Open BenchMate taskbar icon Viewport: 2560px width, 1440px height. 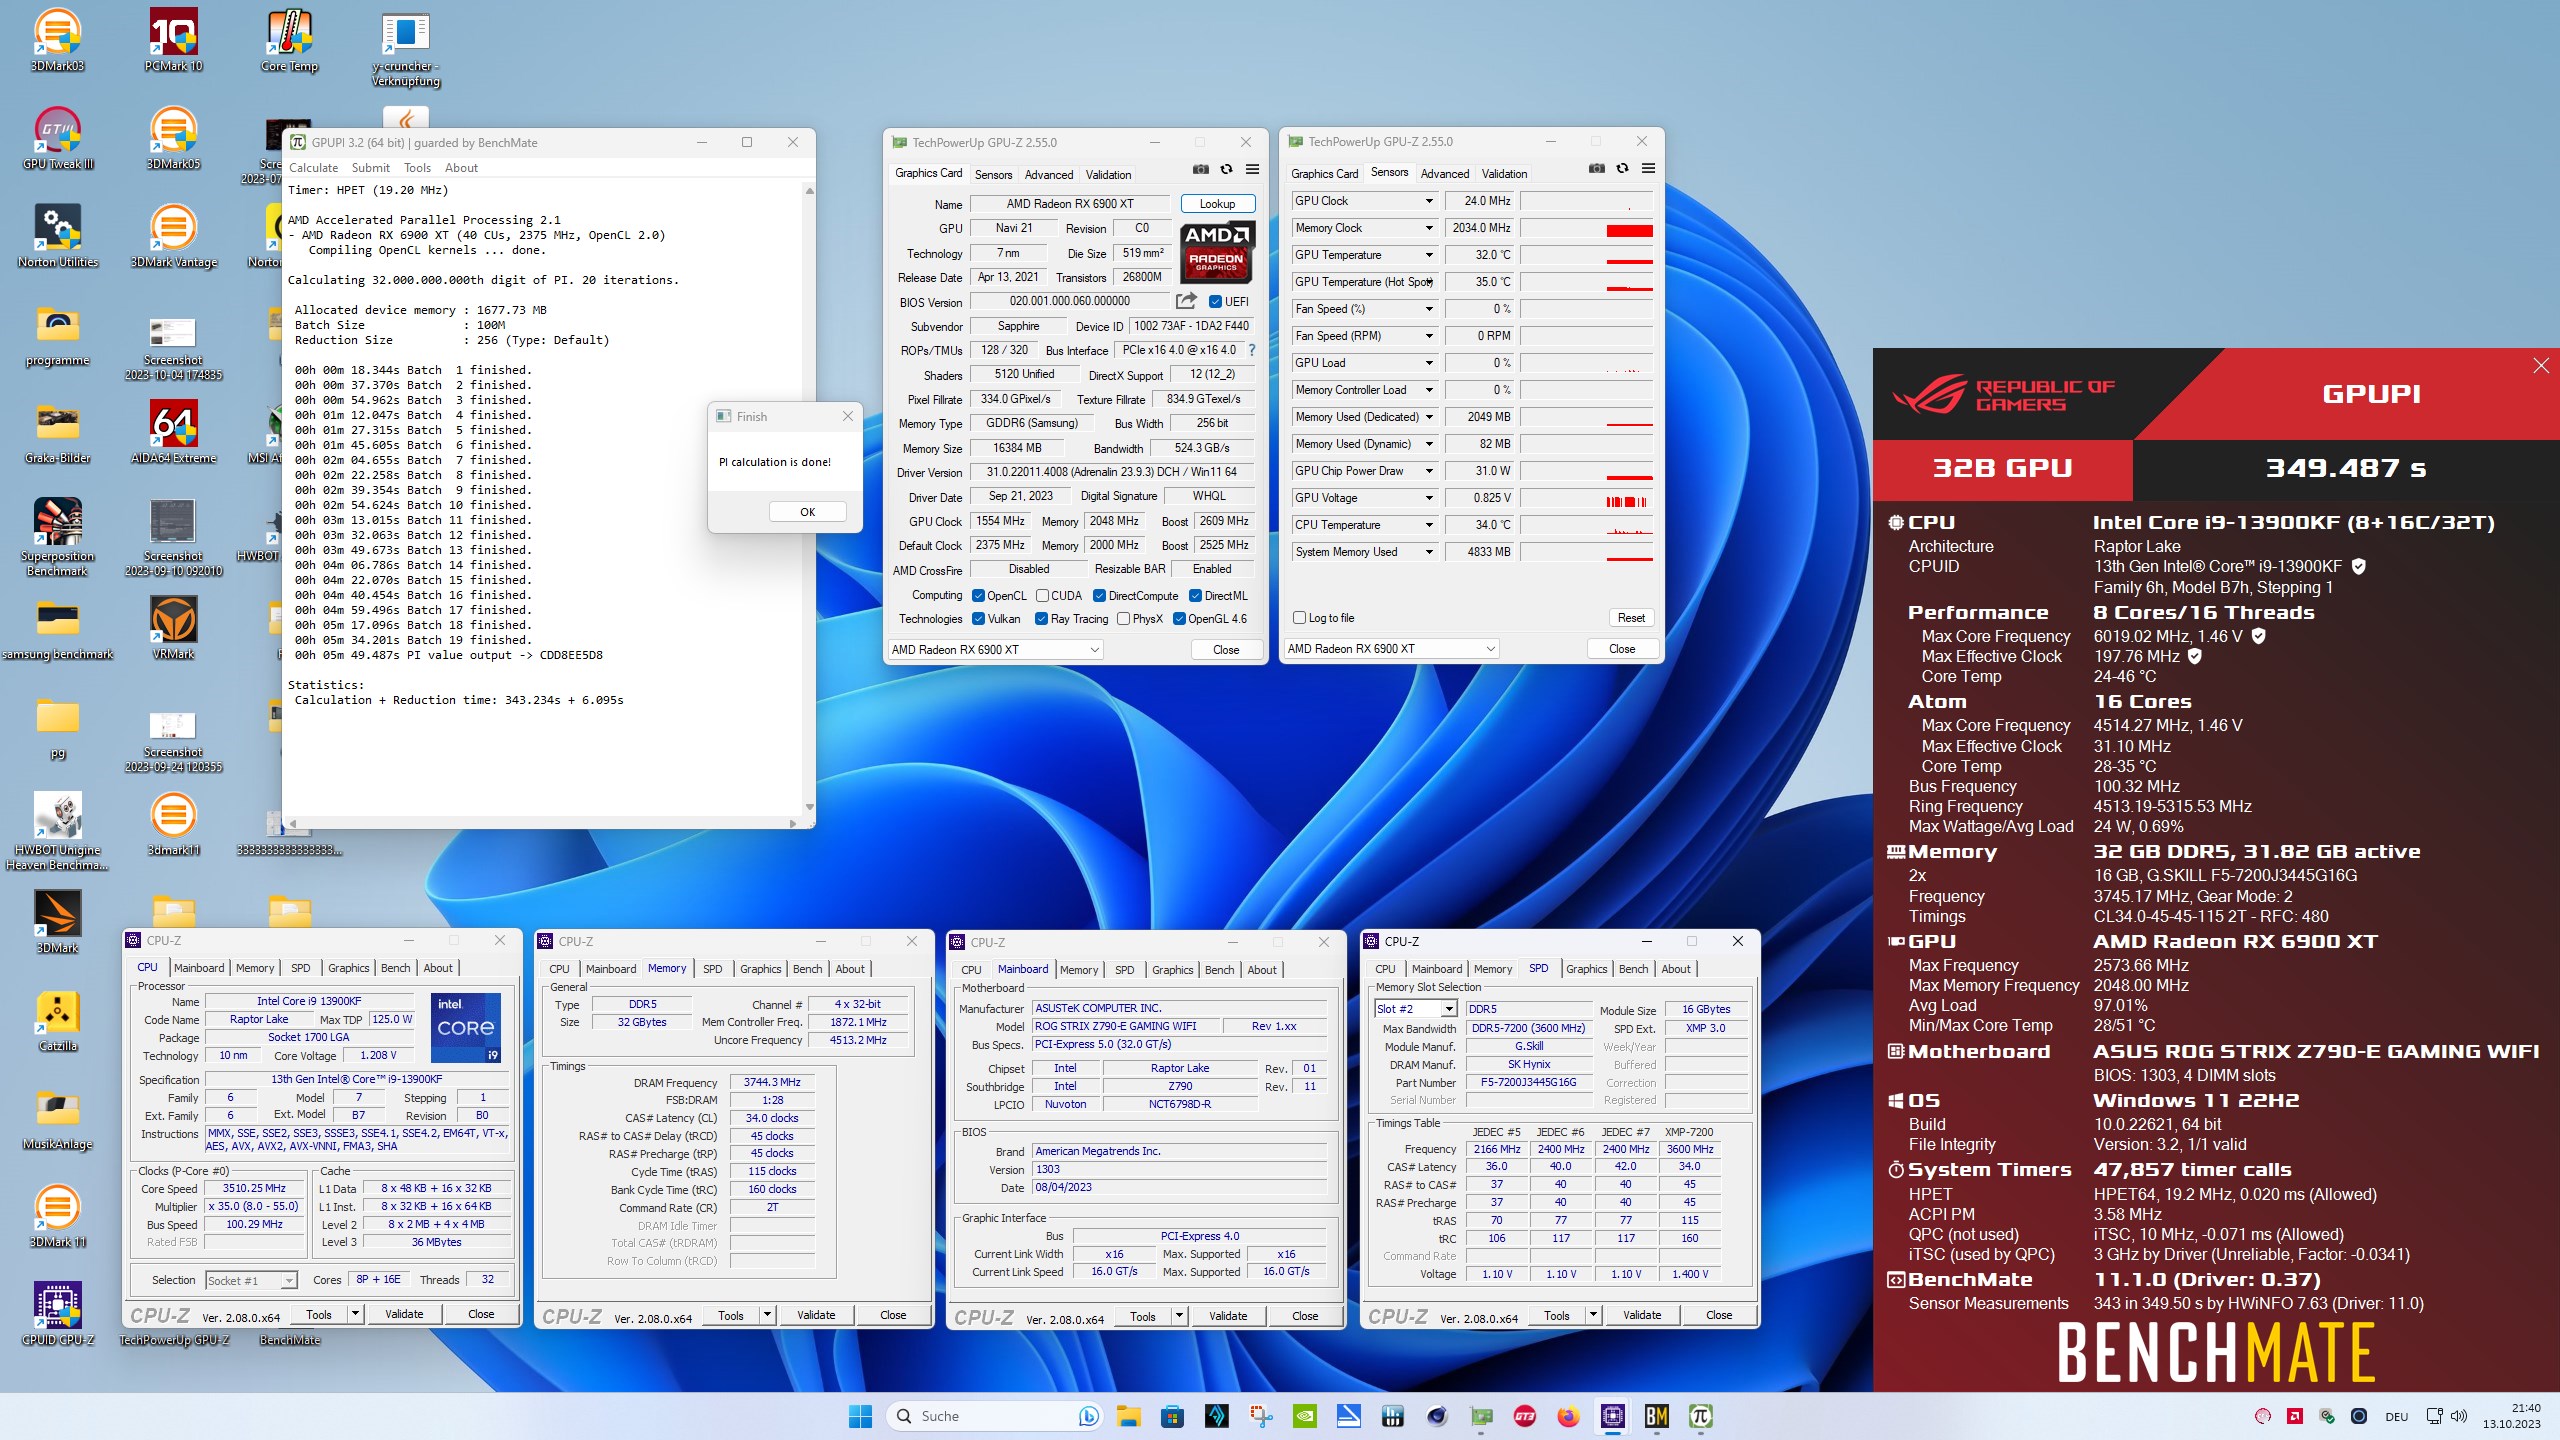coord(1656,1416)
